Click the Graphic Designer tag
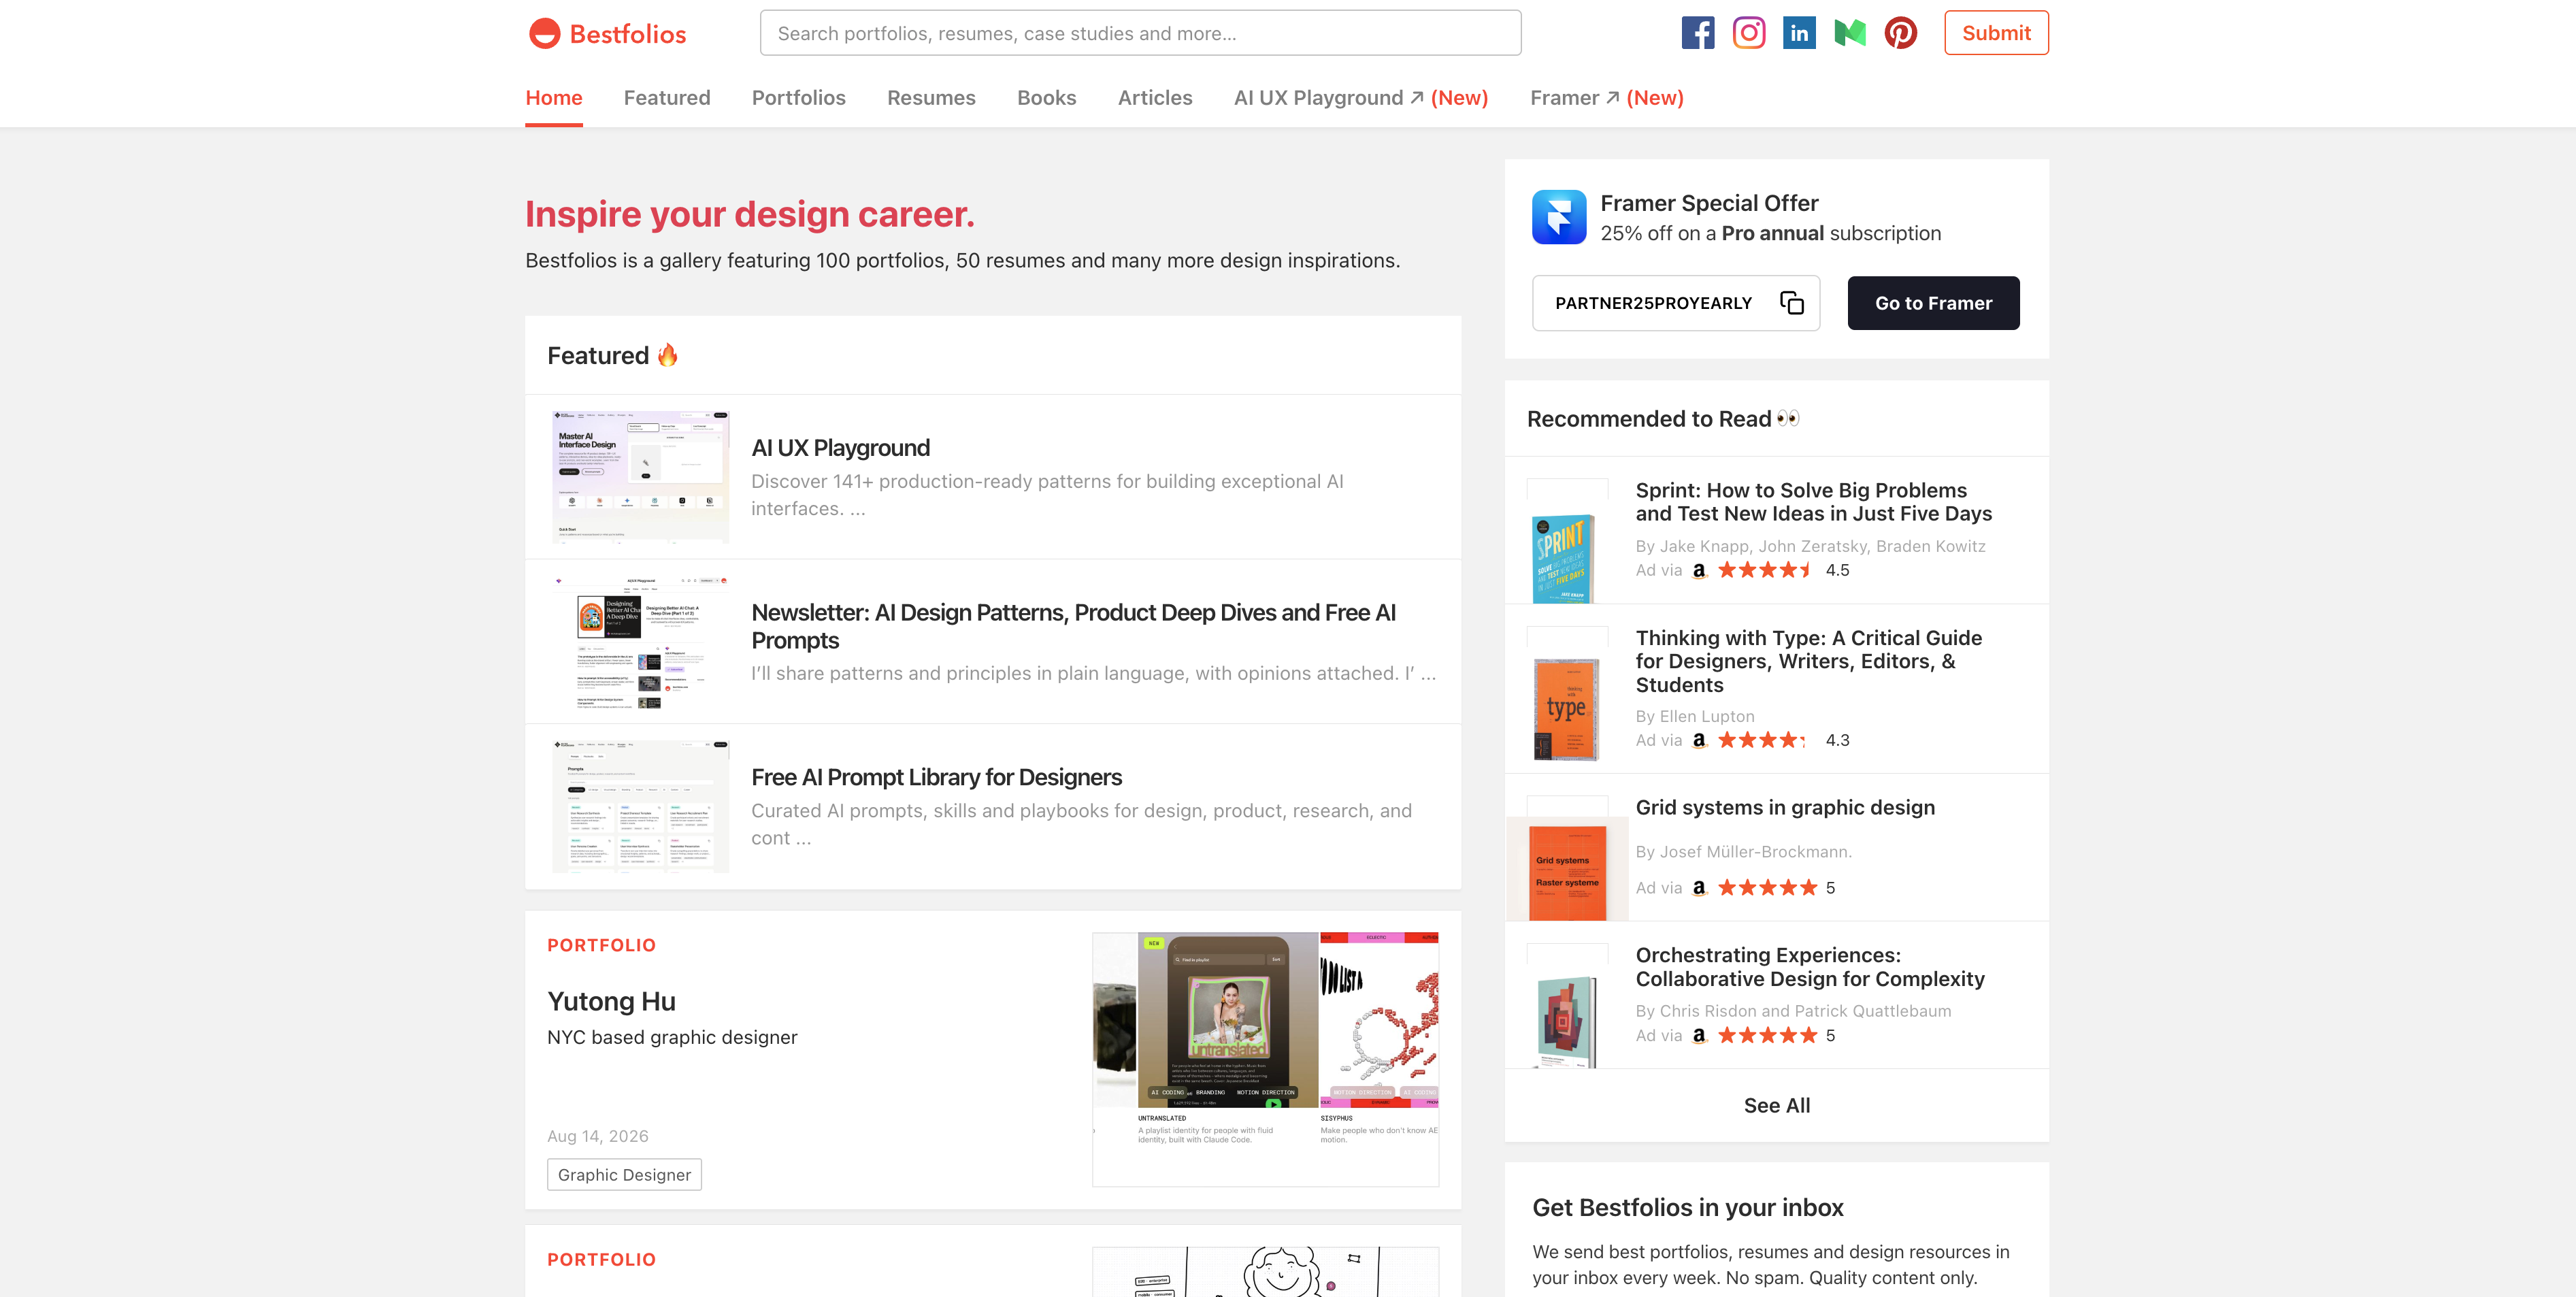This screenshot has height=1297, width=2576. 624,1175
